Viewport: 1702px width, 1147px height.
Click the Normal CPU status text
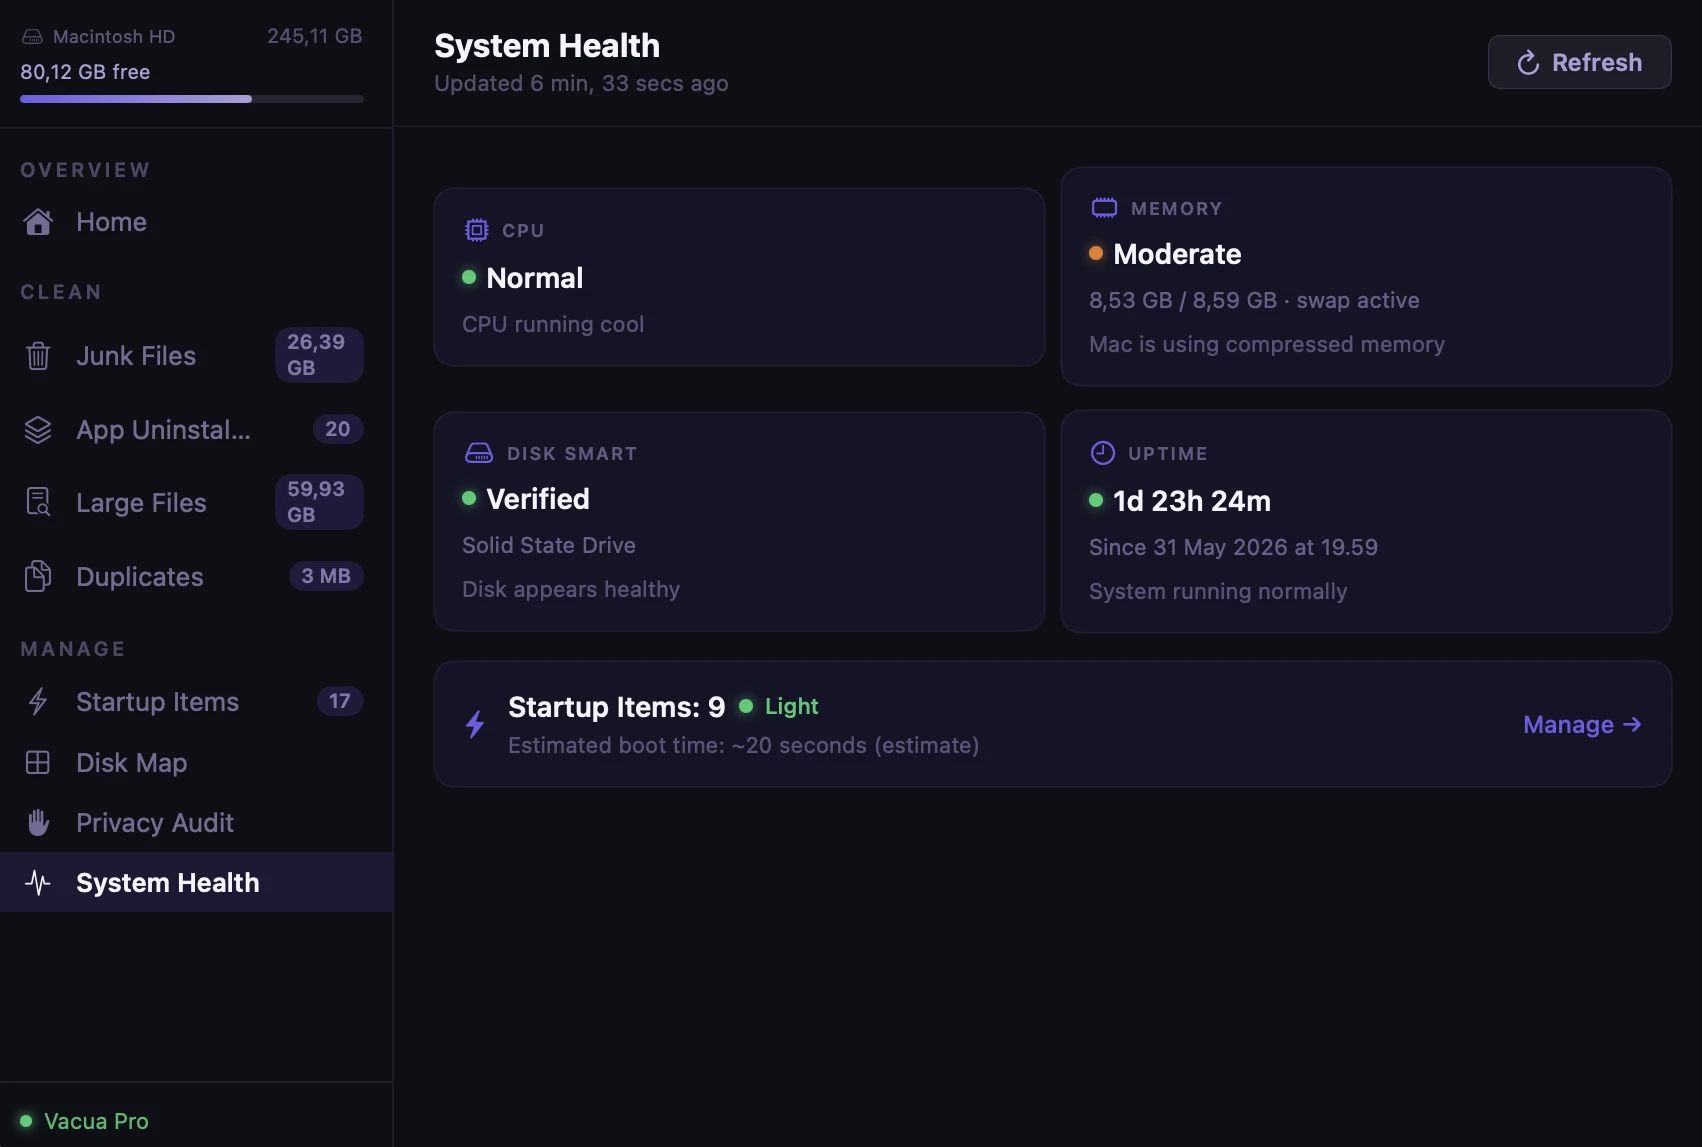click(534, 278)
